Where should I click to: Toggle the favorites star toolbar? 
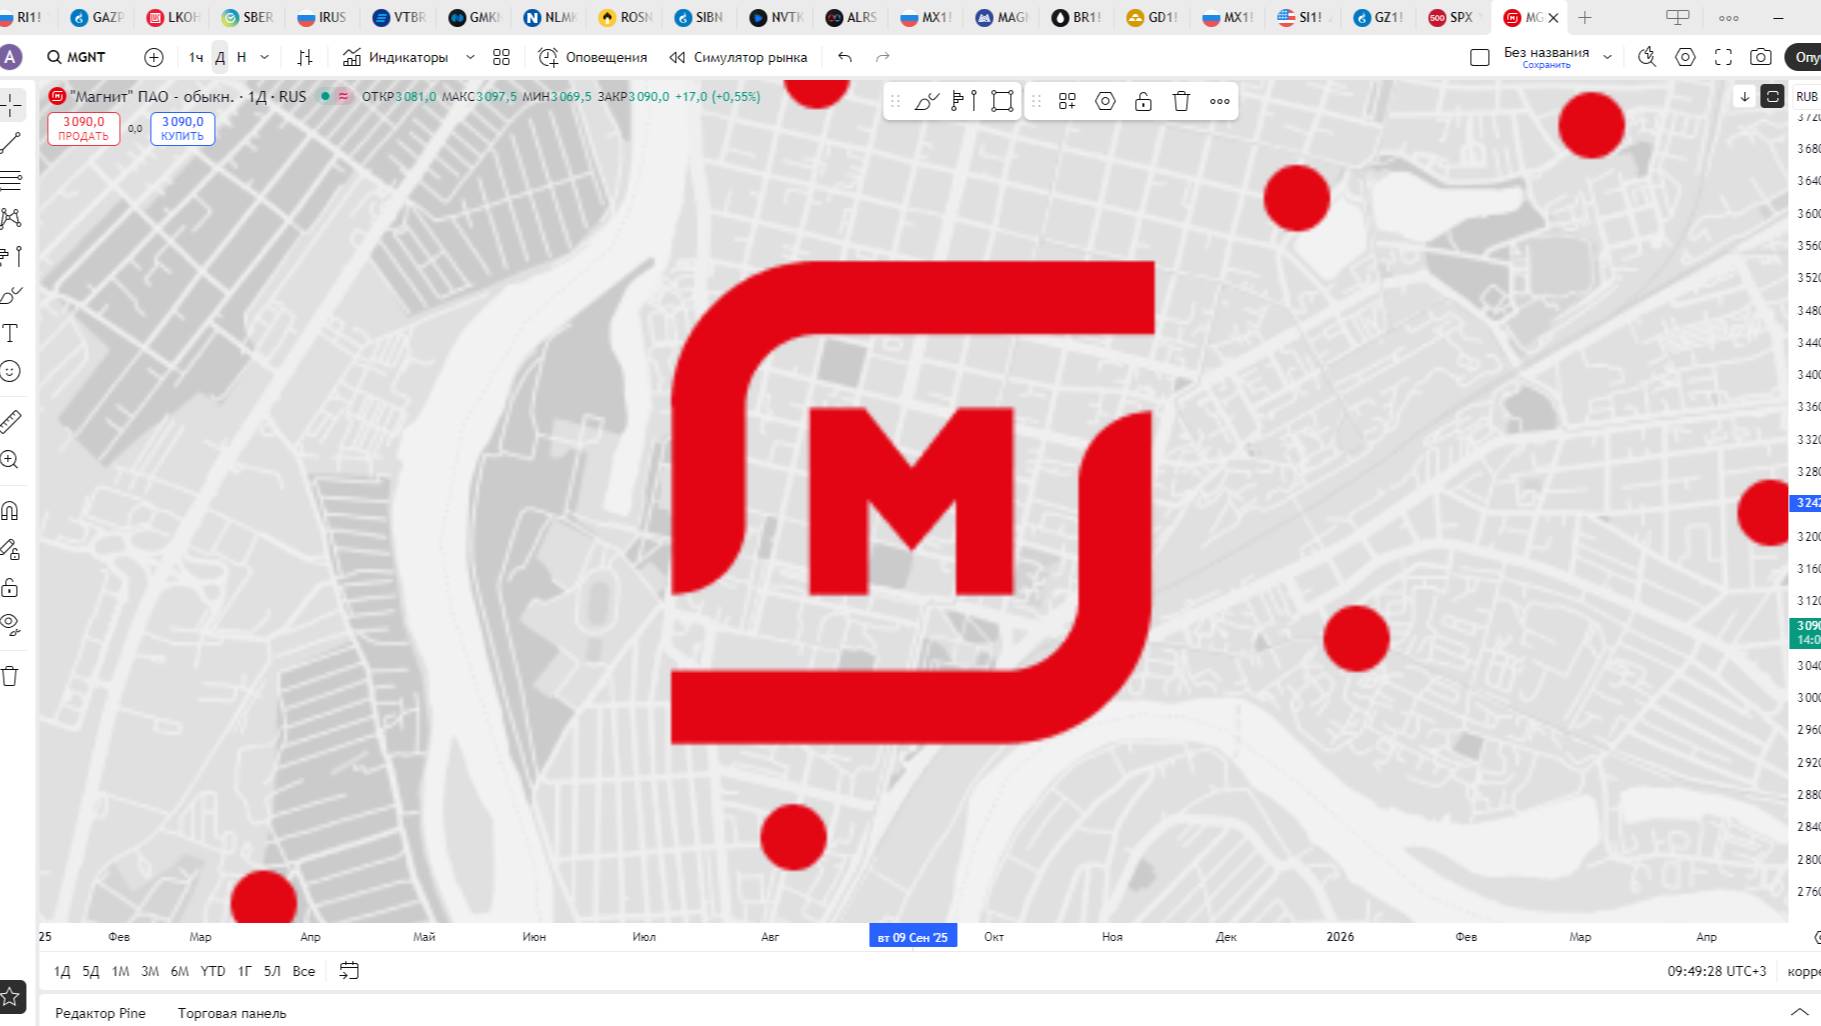(x=11, y=996)
